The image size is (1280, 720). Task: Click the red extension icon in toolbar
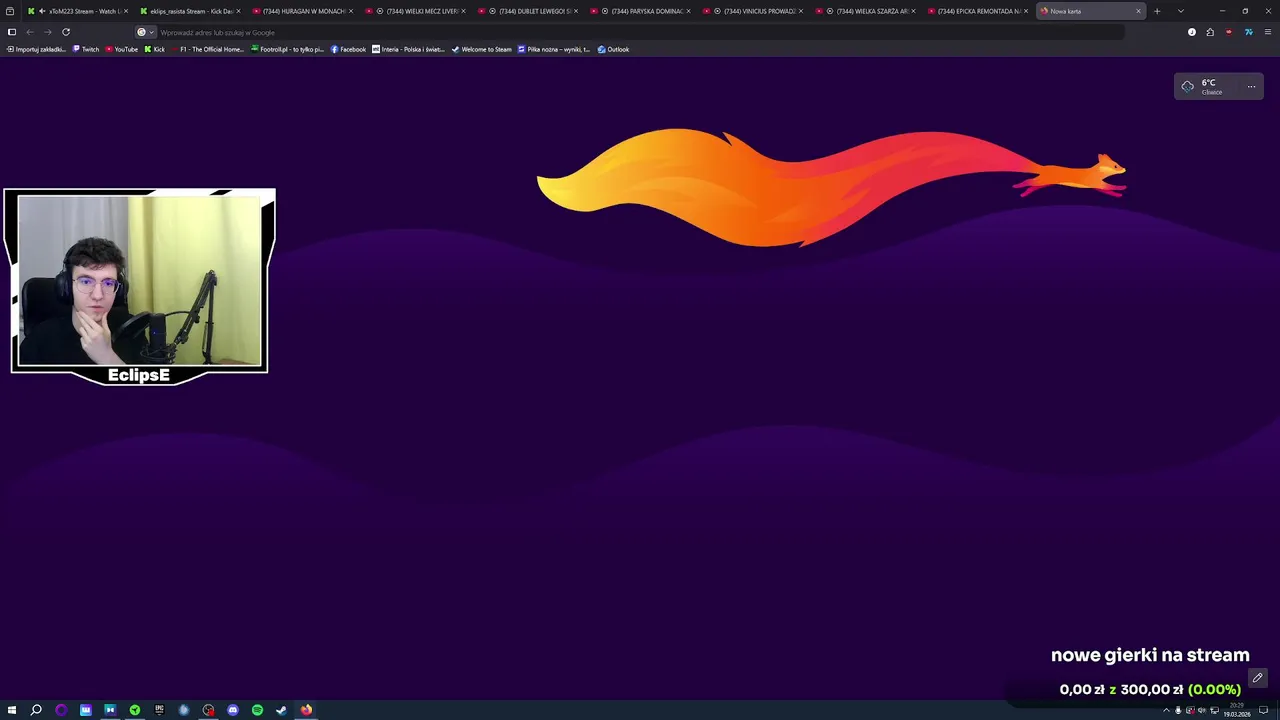click(x=1229, y=32)
